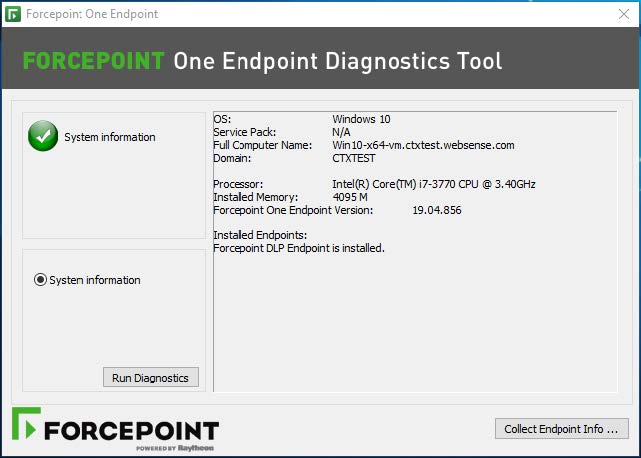
Task: Click System information label beside the checkmark
Action: click(110, 137)
